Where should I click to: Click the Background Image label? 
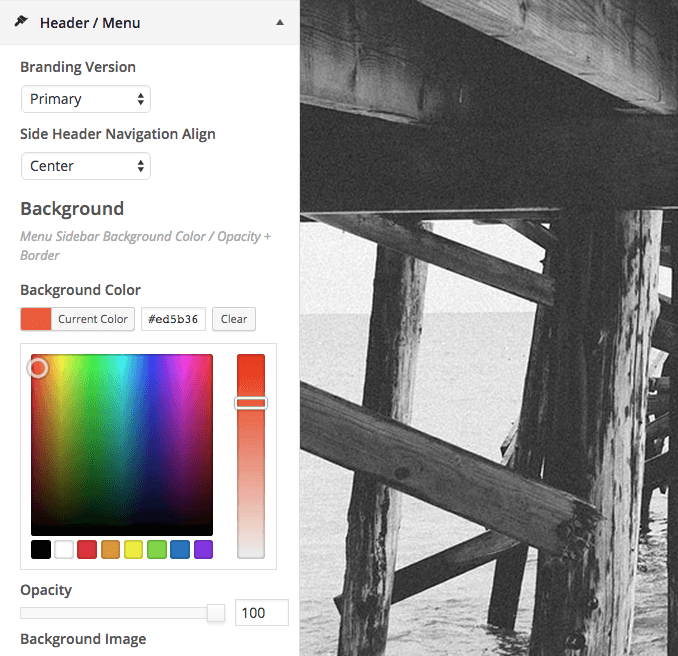pos(83,639)
